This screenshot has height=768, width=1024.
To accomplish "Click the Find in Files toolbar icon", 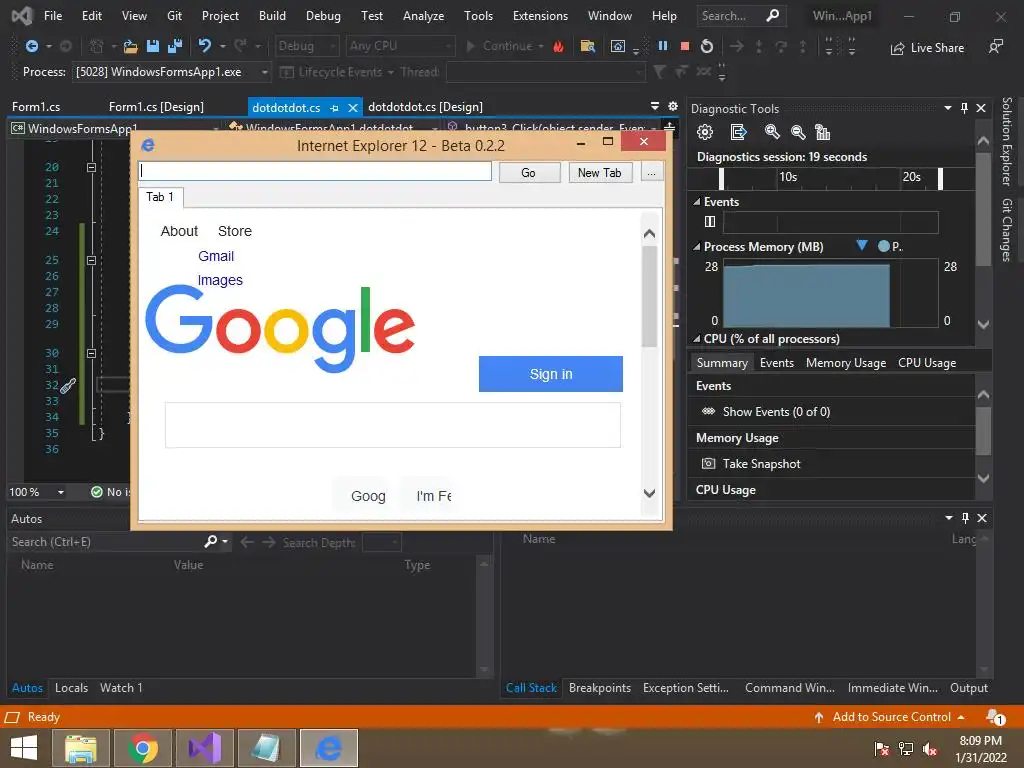I will tap(588, 46).
